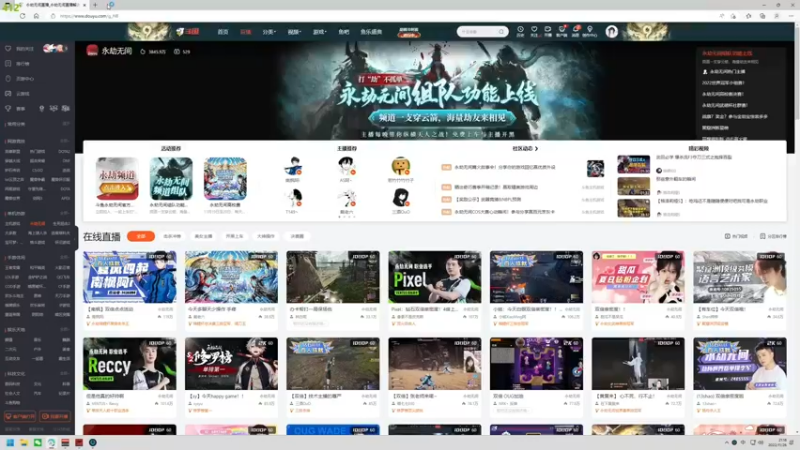Select the 美女主播 filter tab
Screen dimensions: 800x450
[203, 236]
